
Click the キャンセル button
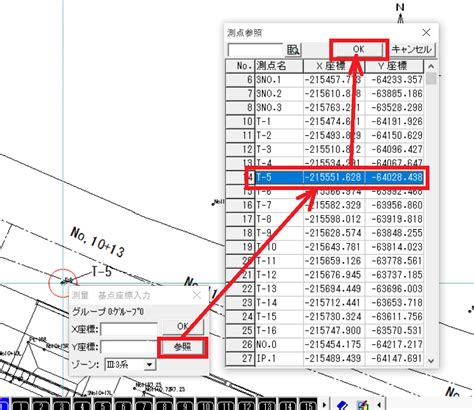tap(412, 49)
